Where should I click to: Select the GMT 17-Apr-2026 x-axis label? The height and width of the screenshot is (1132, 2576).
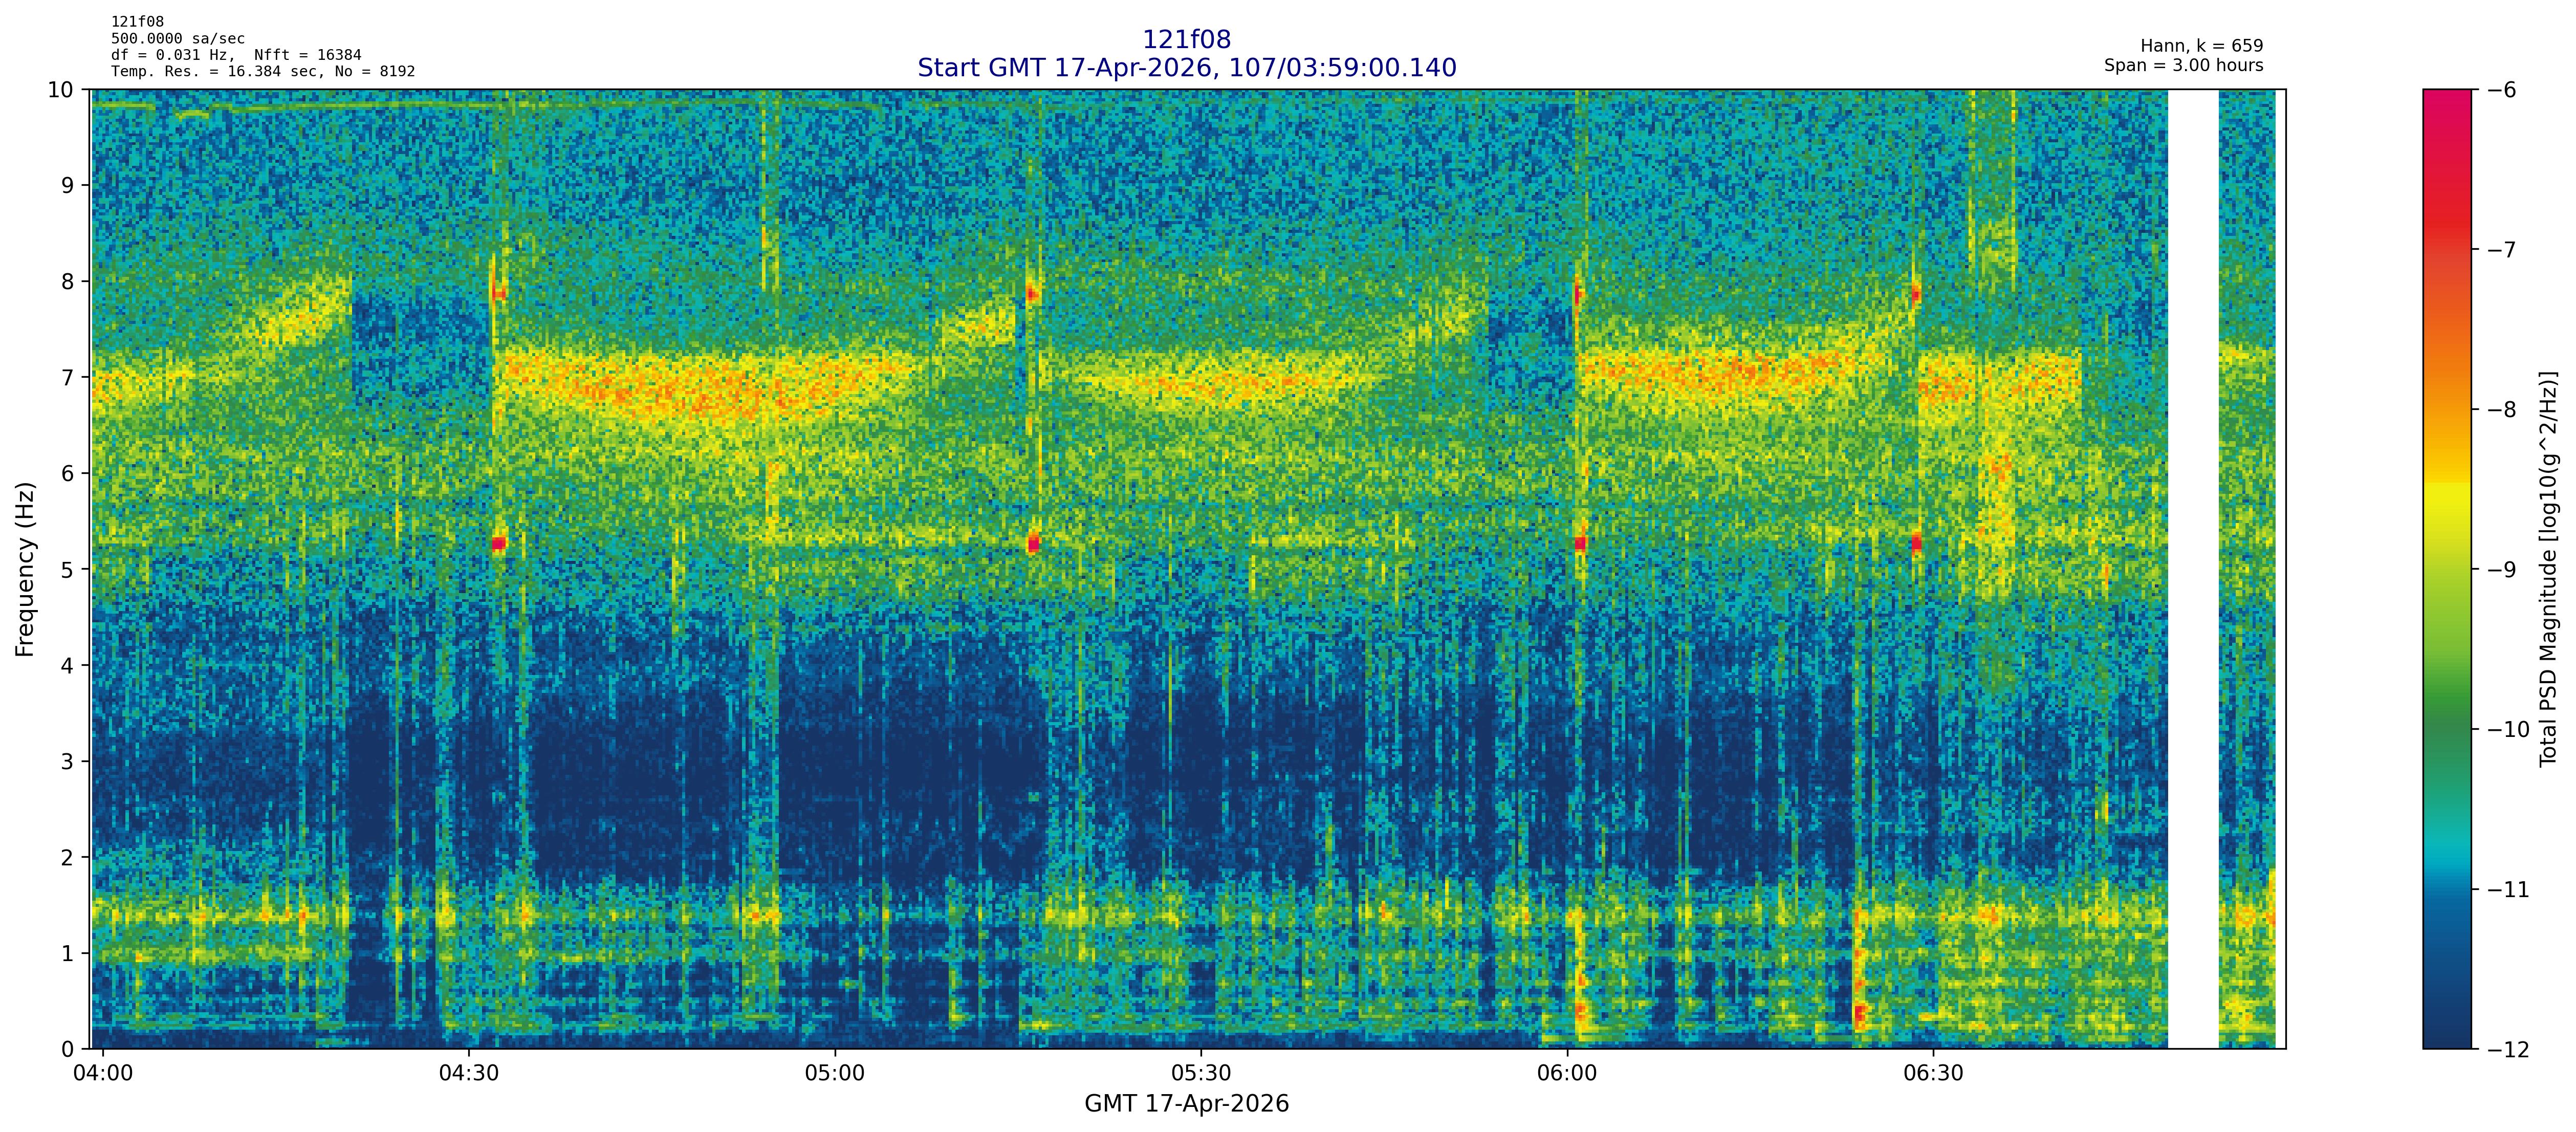pos(1186,1104)
